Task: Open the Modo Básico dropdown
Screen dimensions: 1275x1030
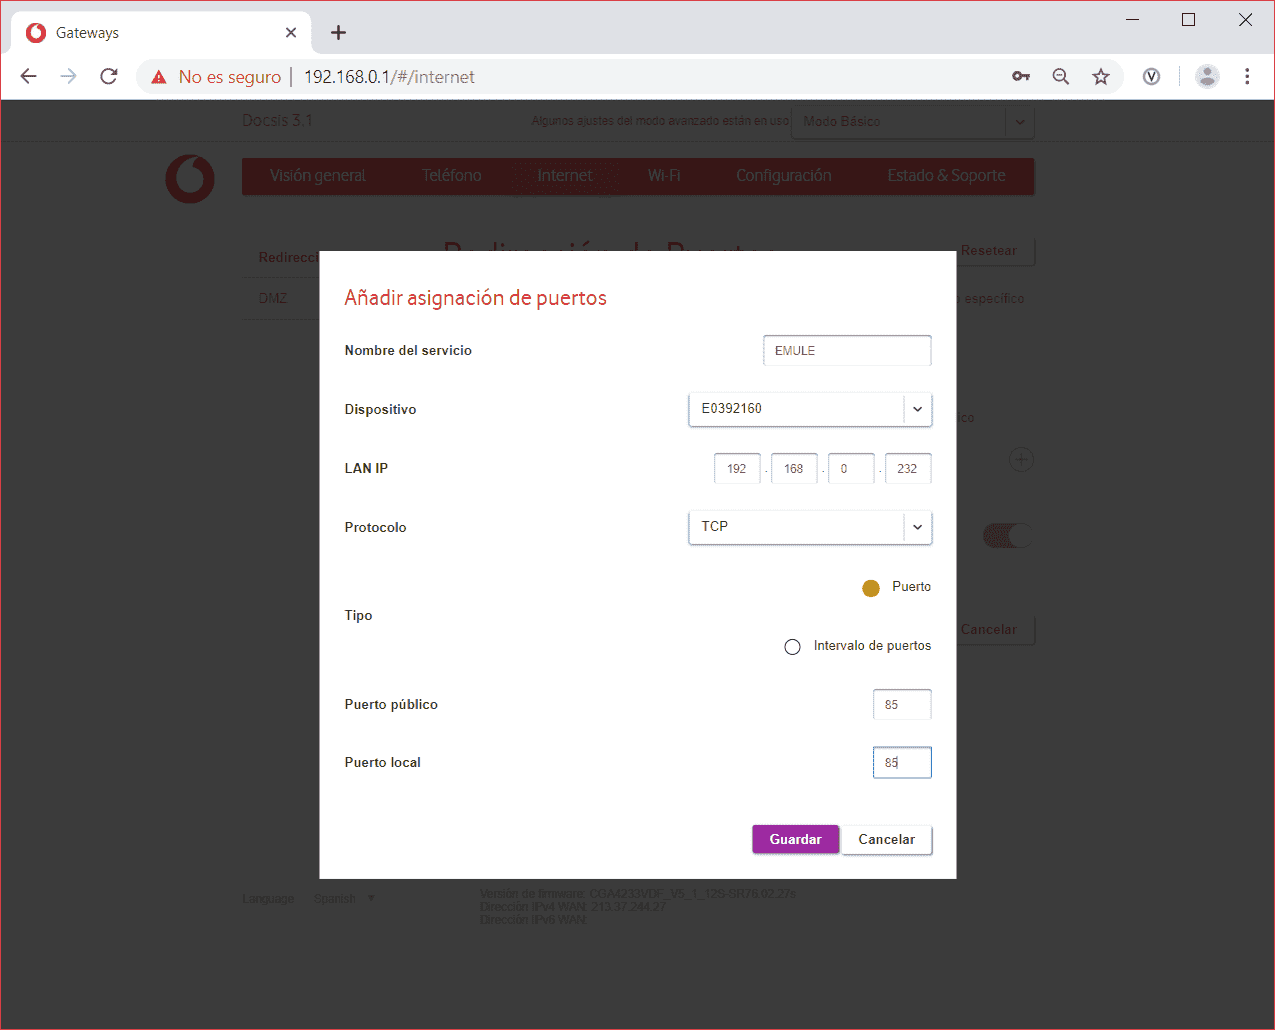Action: coord(912,122)
